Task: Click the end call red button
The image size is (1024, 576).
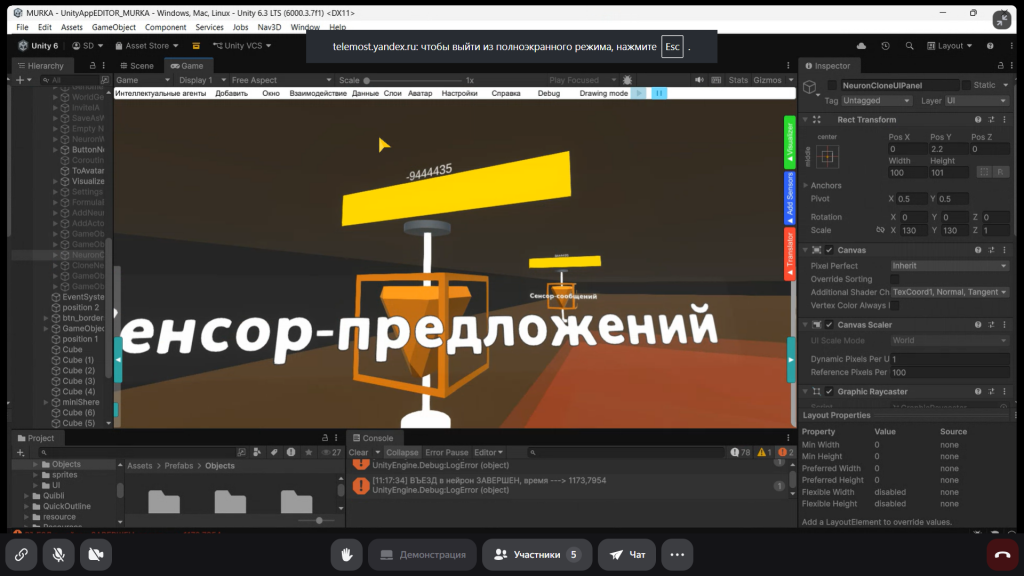Action: click(x=1003, y=554)
